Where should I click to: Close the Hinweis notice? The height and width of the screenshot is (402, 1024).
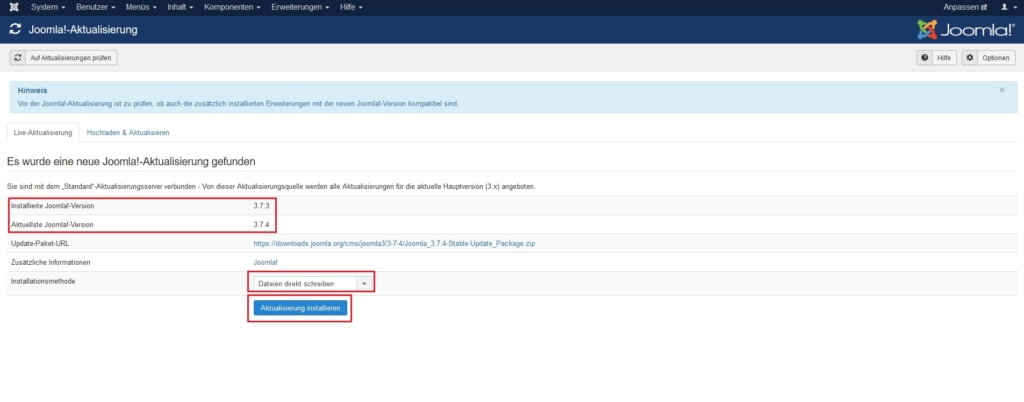[1002, 90]
